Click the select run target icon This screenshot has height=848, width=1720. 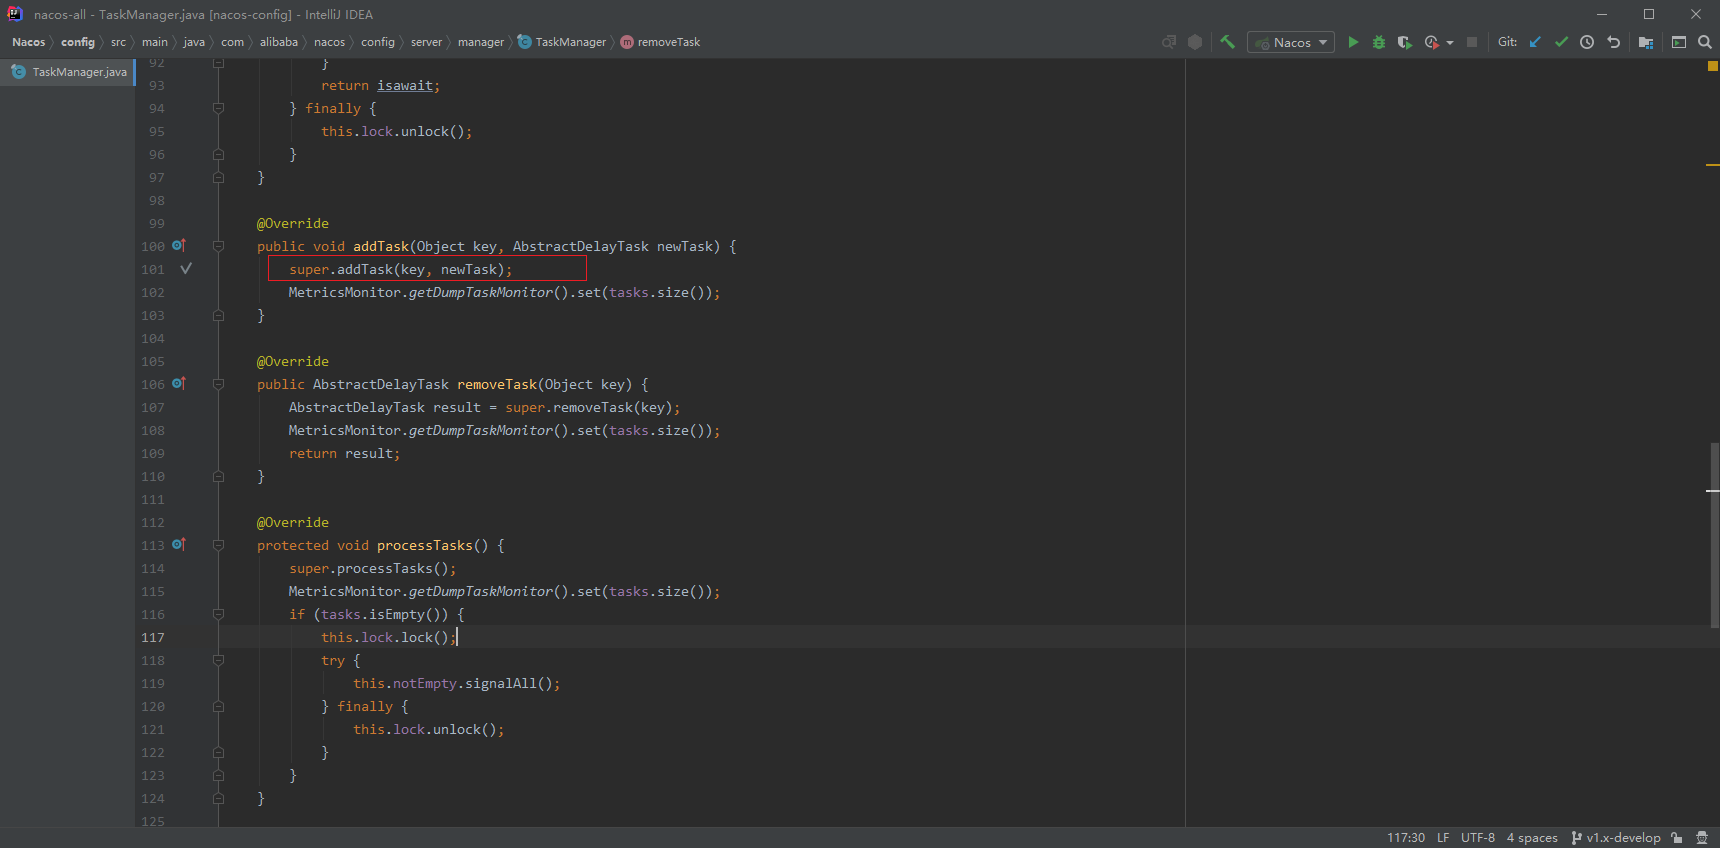(1169, 42)
